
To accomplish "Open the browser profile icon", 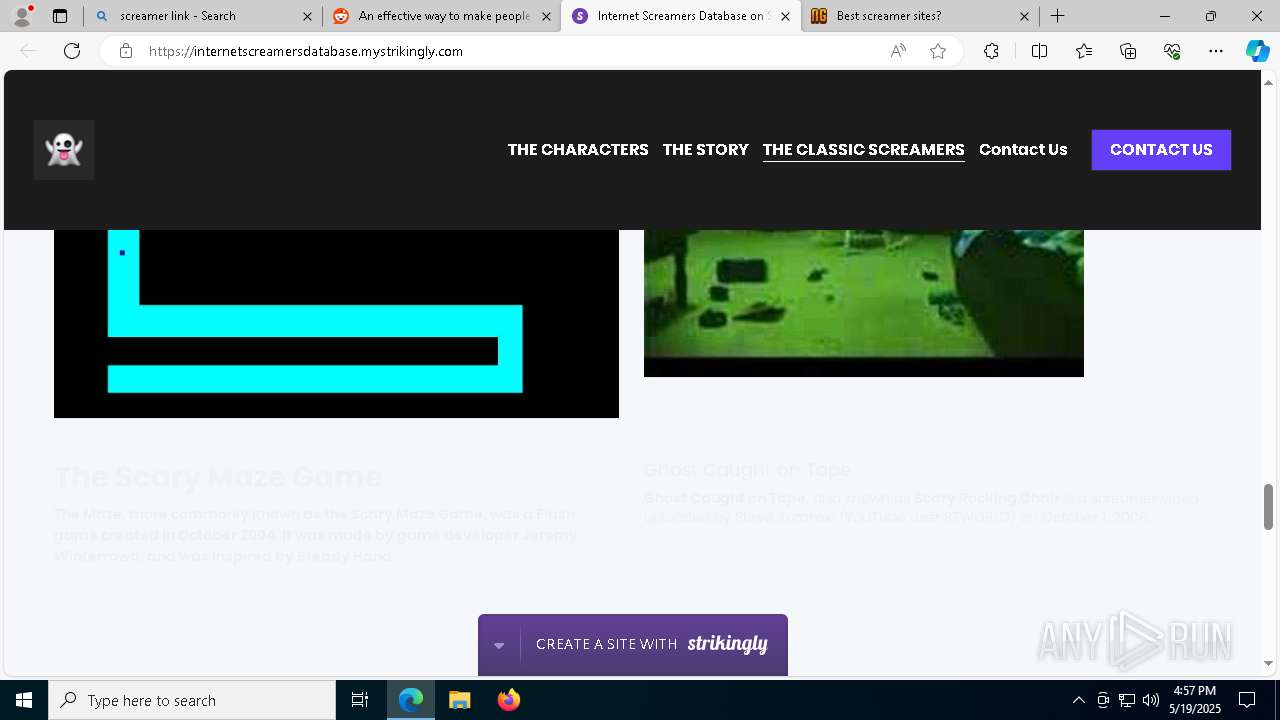I will (22, 16).
